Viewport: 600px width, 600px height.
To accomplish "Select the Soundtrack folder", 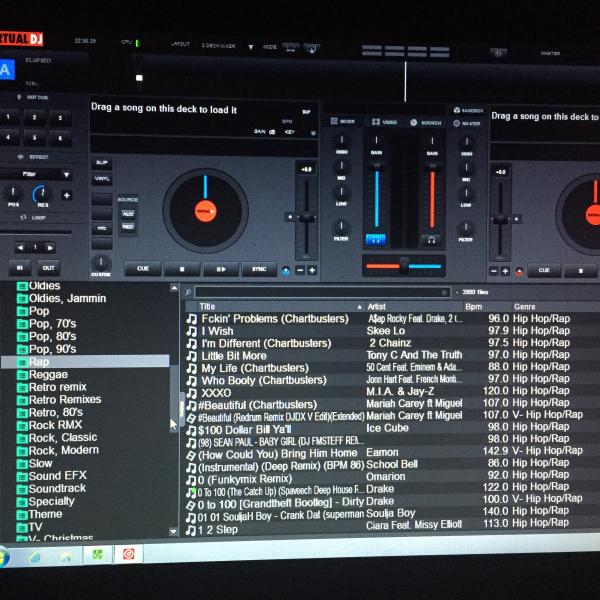I will point(51,489).
